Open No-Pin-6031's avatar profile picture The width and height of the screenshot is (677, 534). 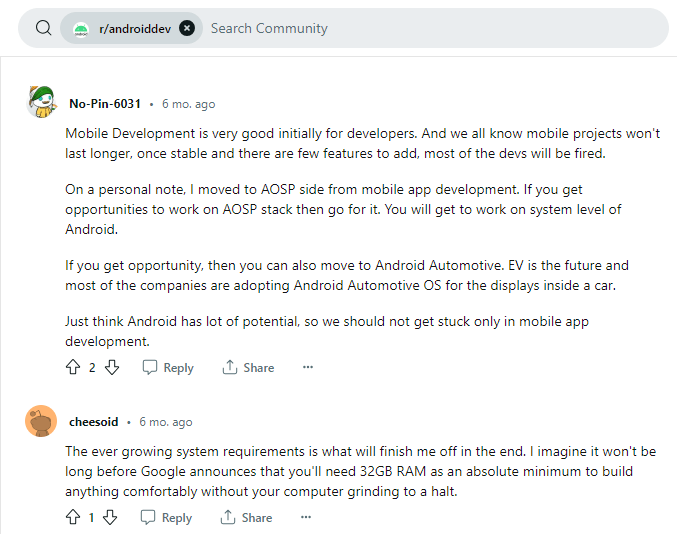click(x=42, y=102)
